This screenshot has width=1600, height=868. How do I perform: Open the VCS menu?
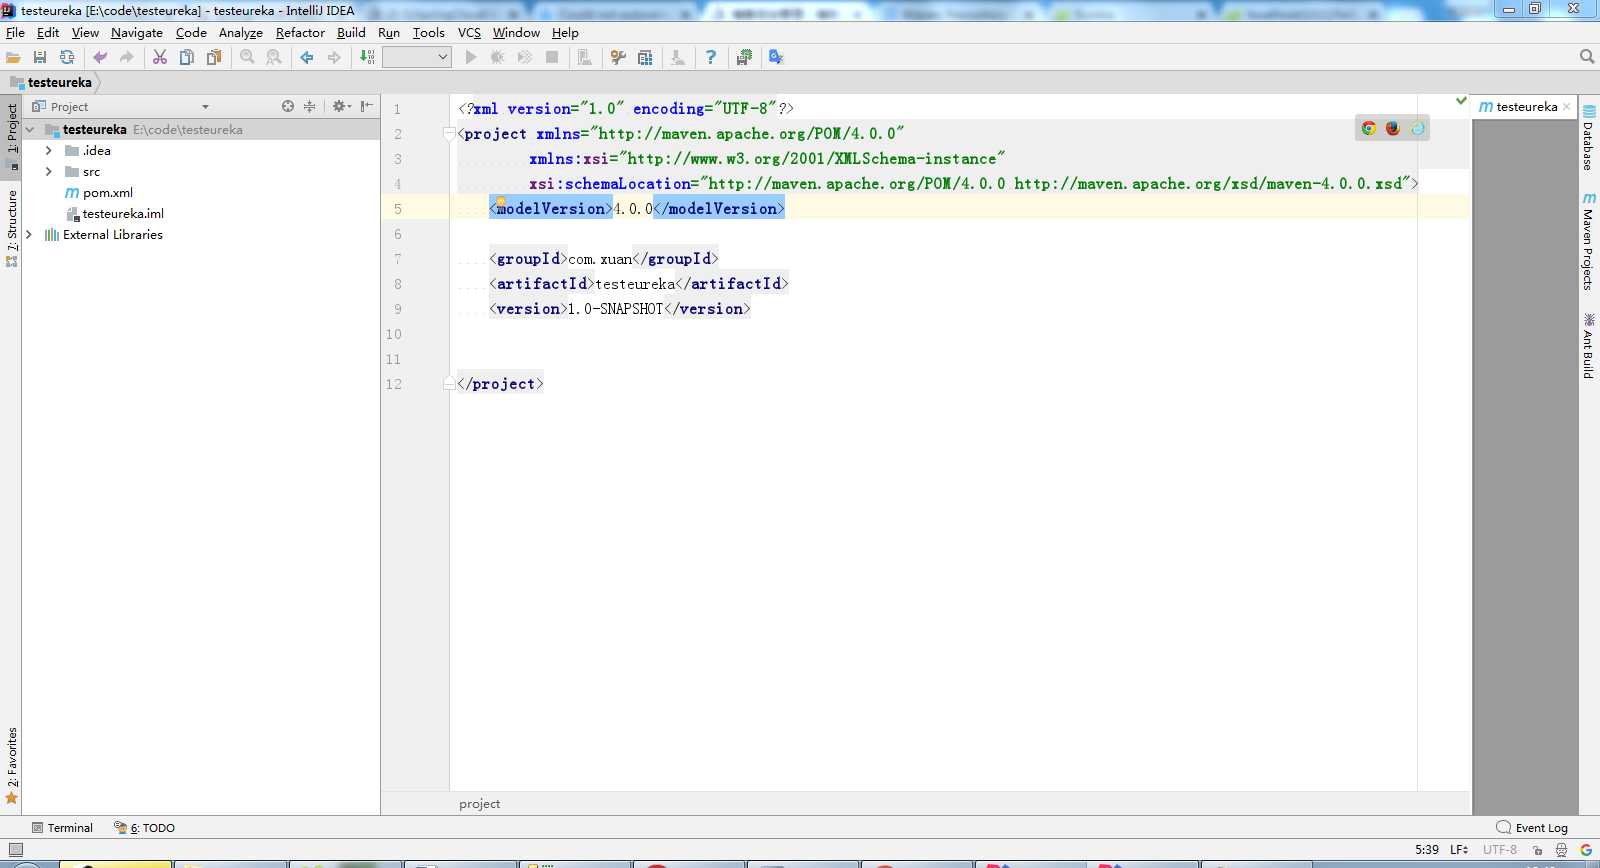pos(469,33)
